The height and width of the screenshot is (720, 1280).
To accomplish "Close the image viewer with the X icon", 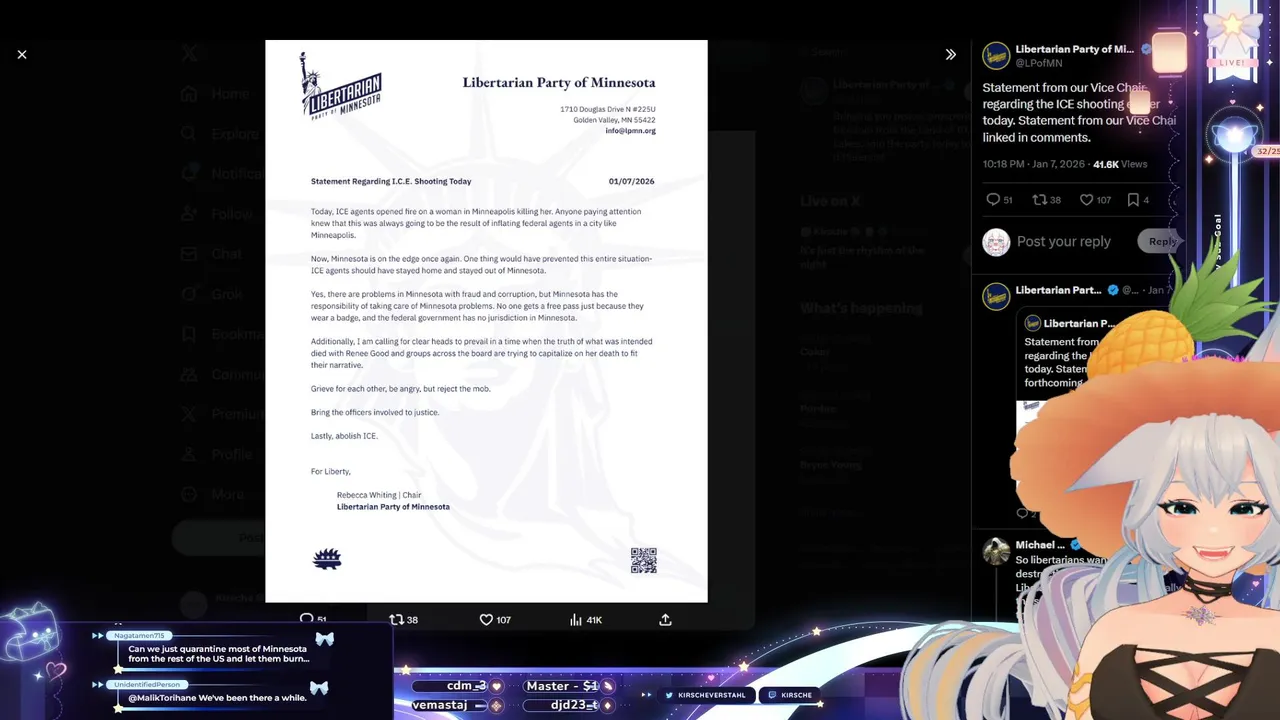I will pos(22,54).
